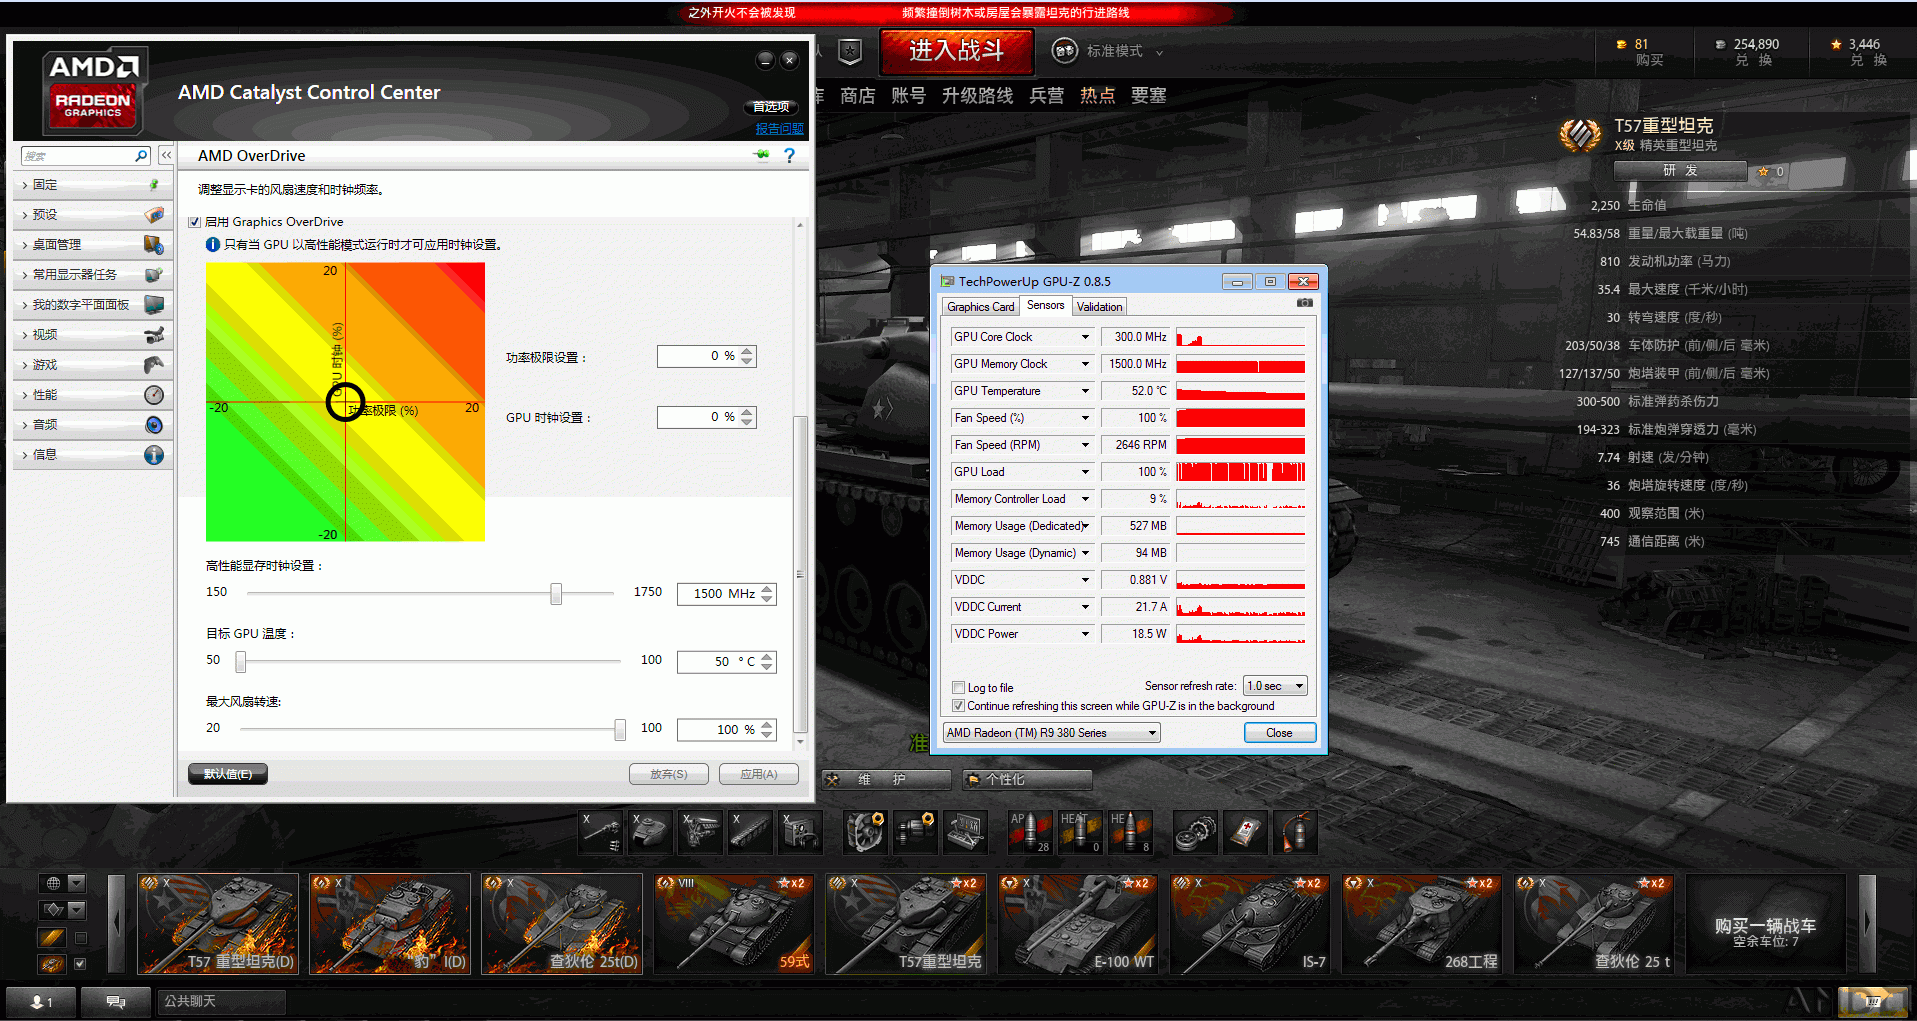Click the gun module slot icon
Screen dimensions: 1917x1021
(602, 832)
